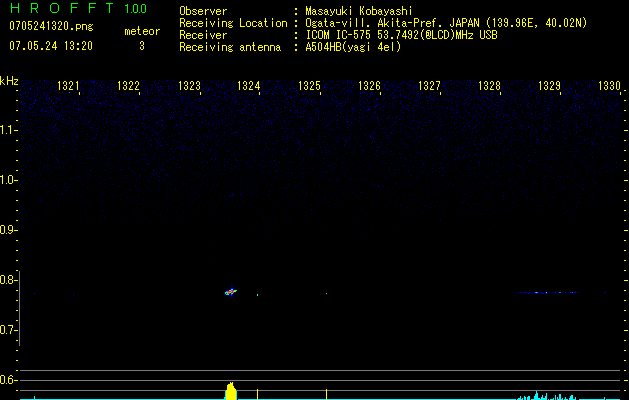Click the Receiving antenna label
The width and height of the screenshot is (629, 400).
pyautogui.click(x=230, y=47)
